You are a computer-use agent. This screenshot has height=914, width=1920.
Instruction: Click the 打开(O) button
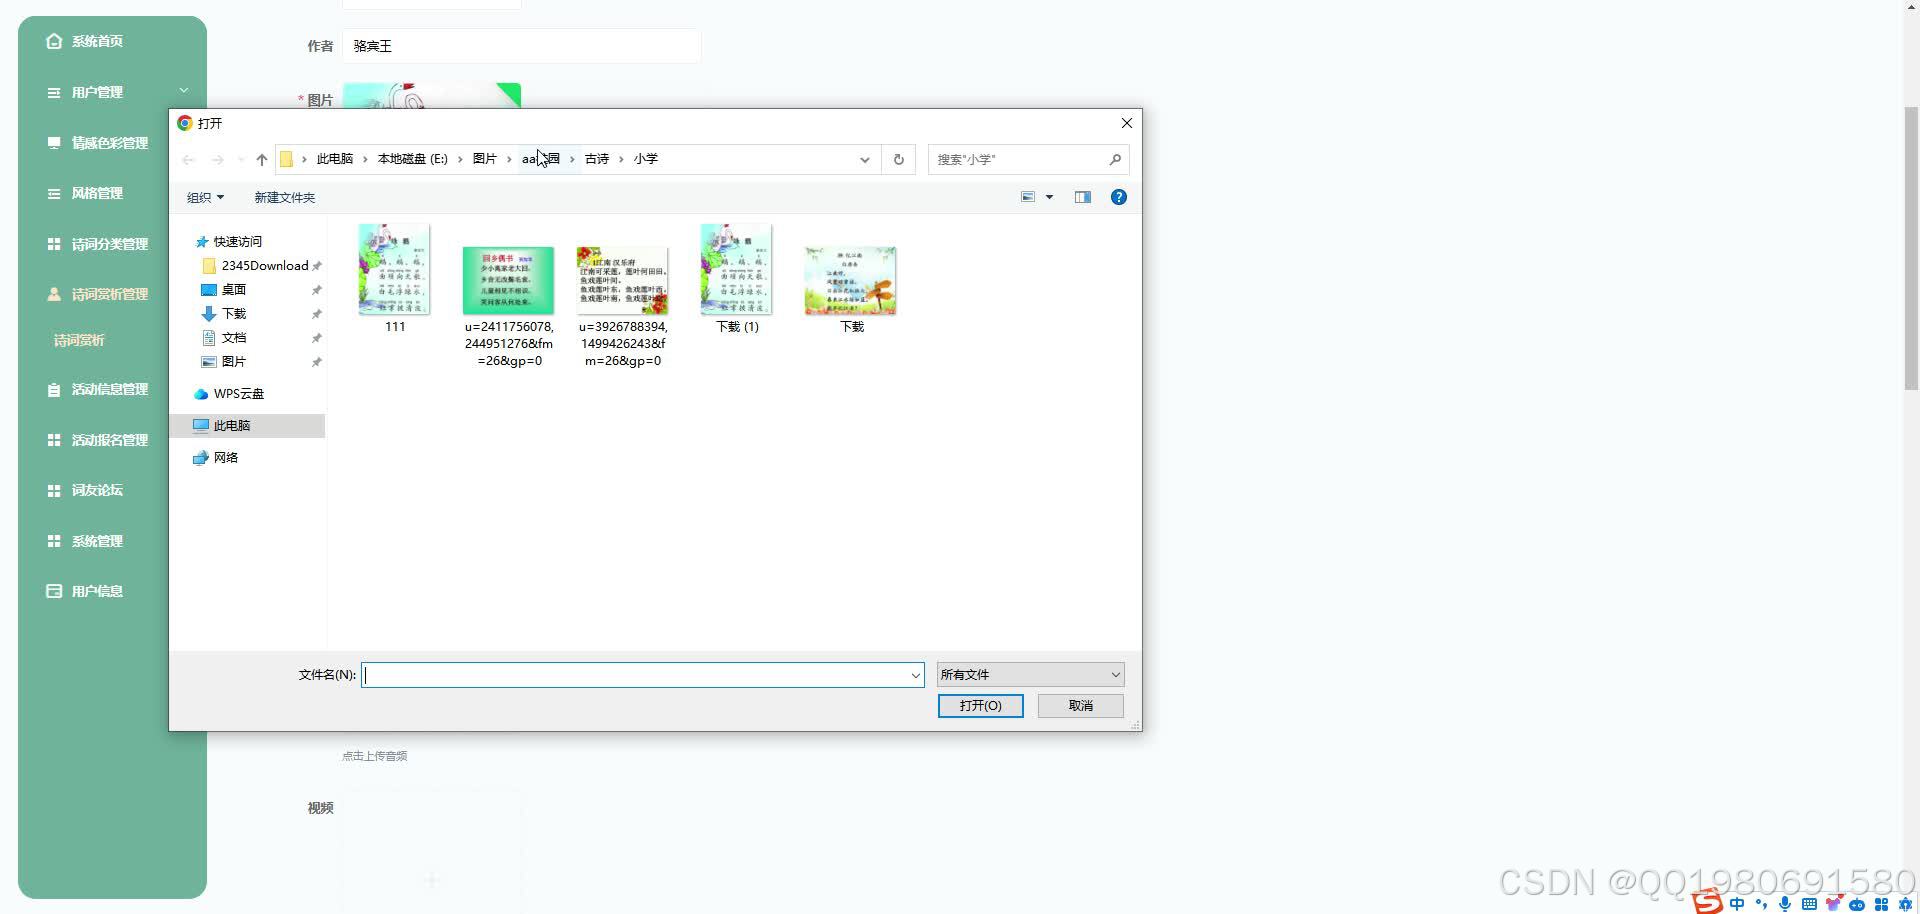980,706
